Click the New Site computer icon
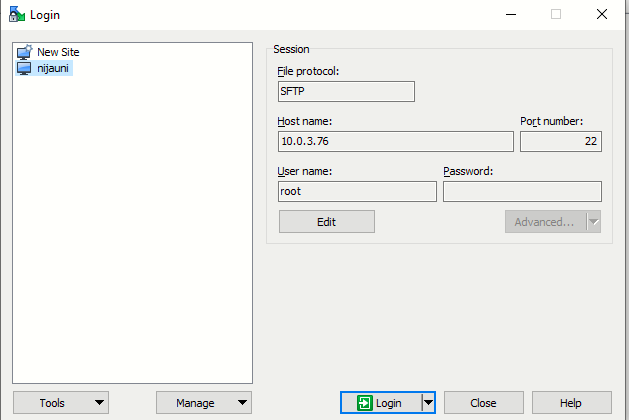 24,52
